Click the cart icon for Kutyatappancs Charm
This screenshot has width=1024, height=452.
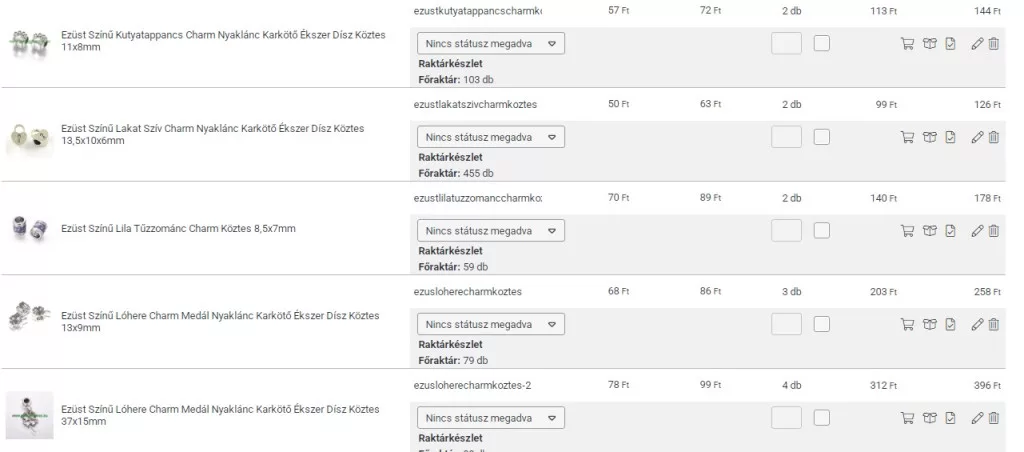coord(907,43)
